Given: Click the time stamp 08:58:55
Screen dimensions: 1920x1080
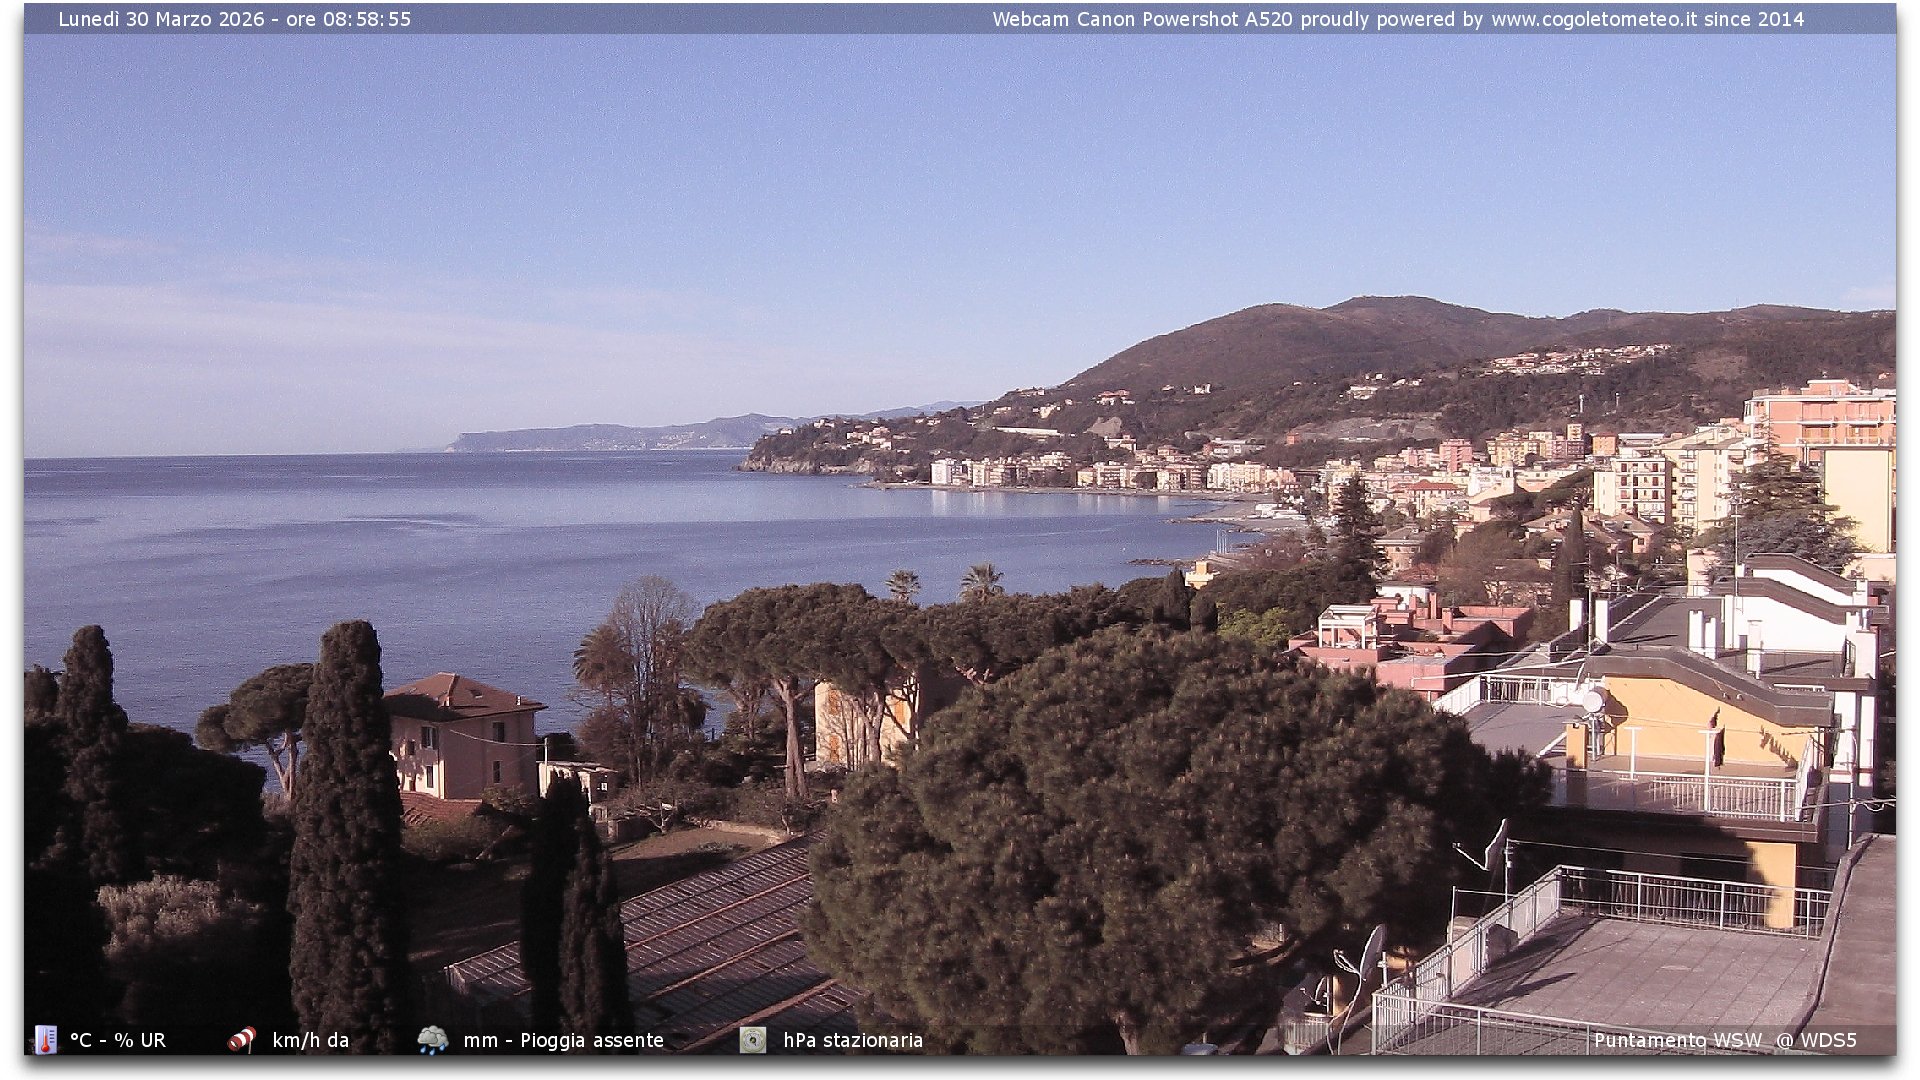Looking at the screenshot, I should coord(366,19).
